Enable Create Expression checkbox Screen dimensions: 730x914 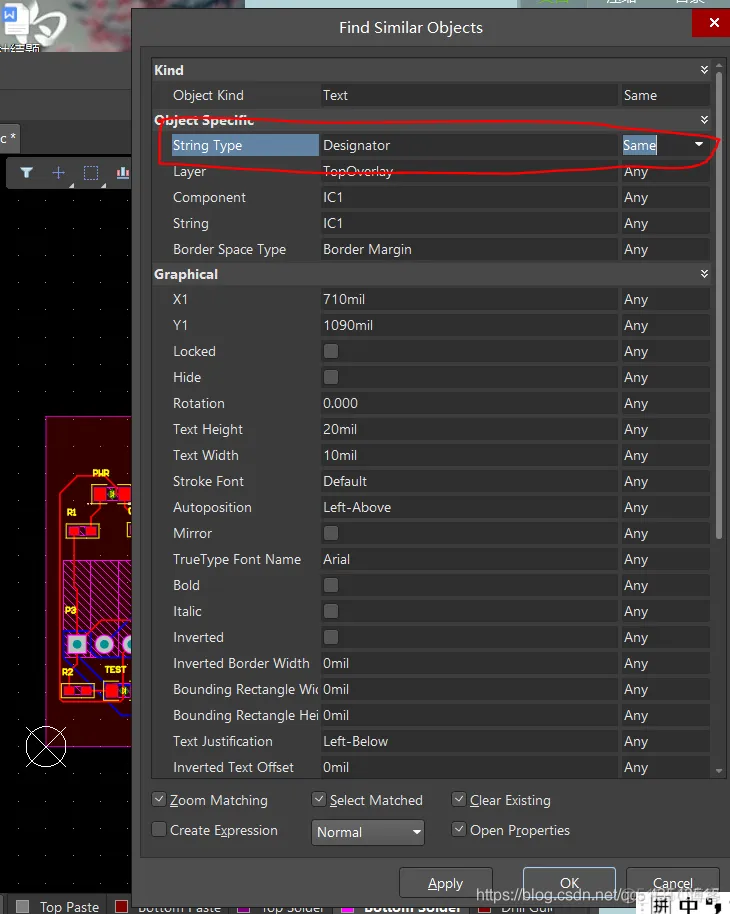tap(159, 829)
